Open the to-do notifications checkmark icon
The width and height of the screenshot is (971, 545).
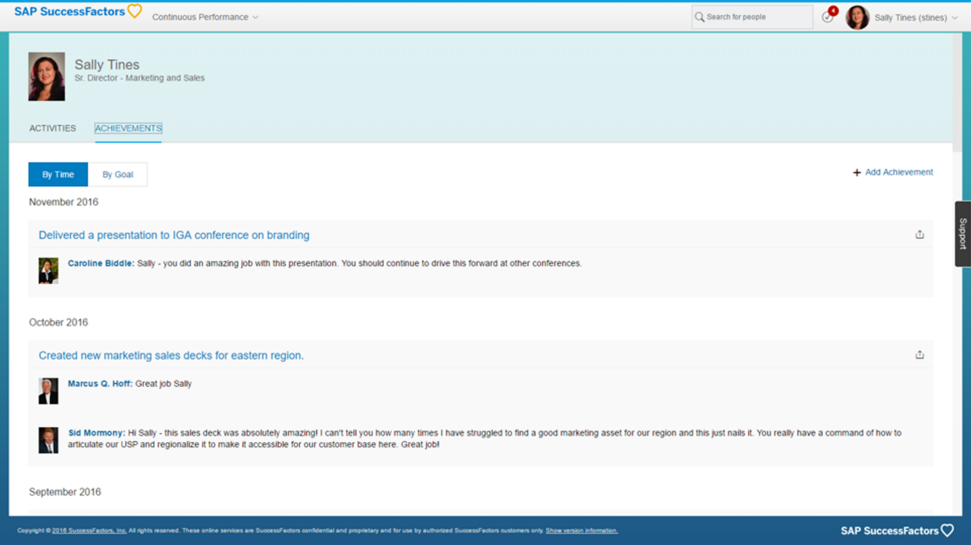point(827,18)
